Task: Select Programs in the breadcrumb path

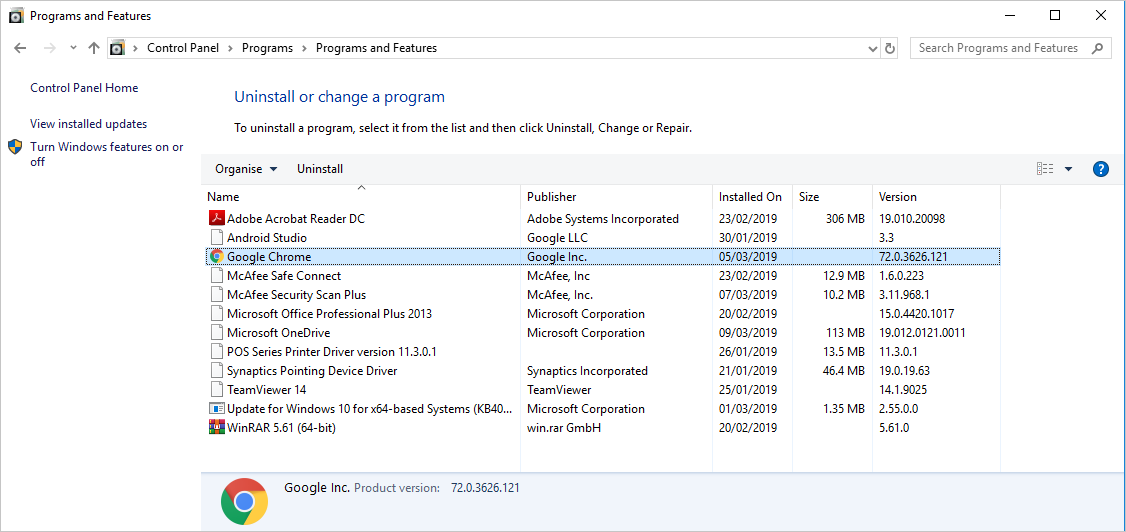Action: pyautogui.click(x=267, y=48)
